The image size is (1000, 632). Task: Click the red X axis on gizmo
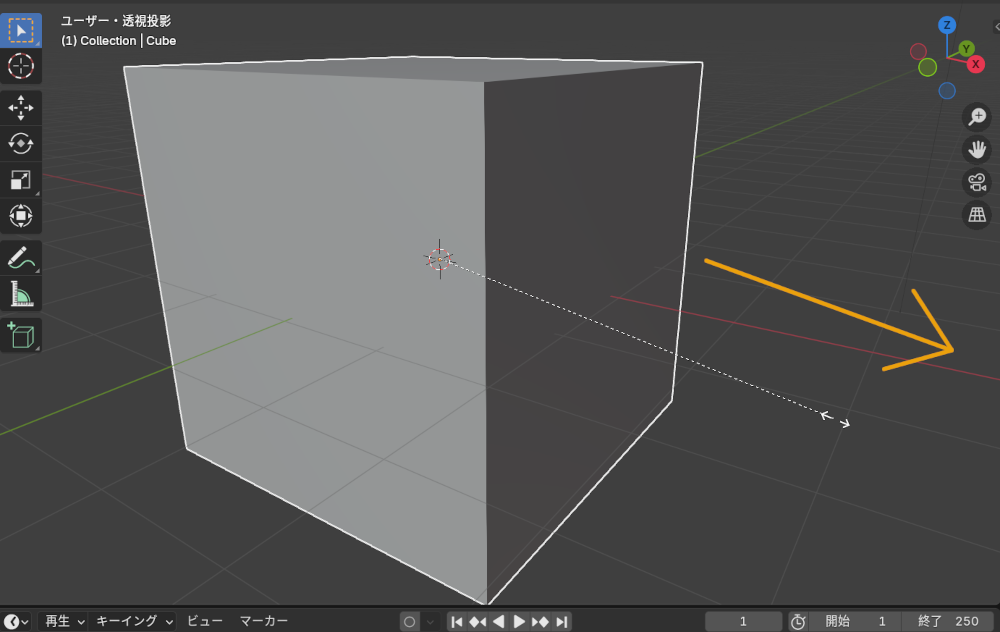click(x=975, y=64)
